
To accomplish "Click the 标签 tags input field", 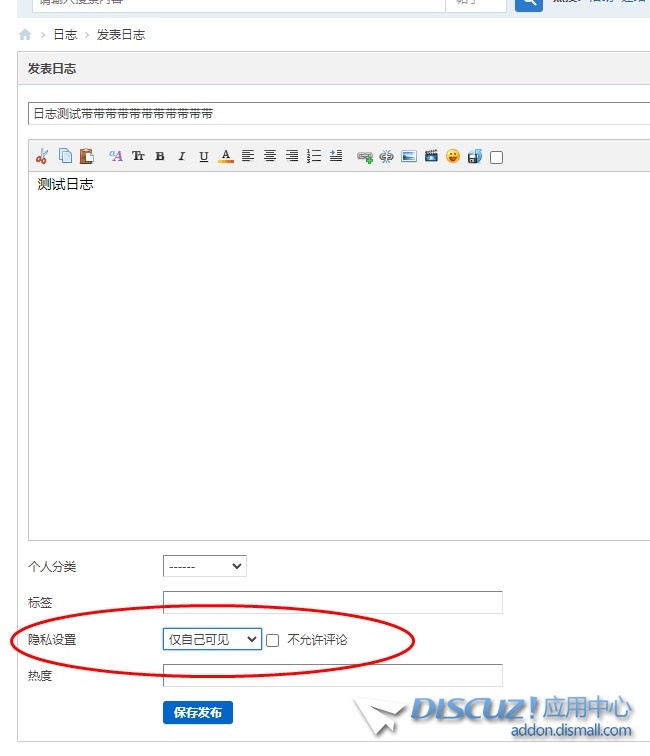I will [333, 602].
